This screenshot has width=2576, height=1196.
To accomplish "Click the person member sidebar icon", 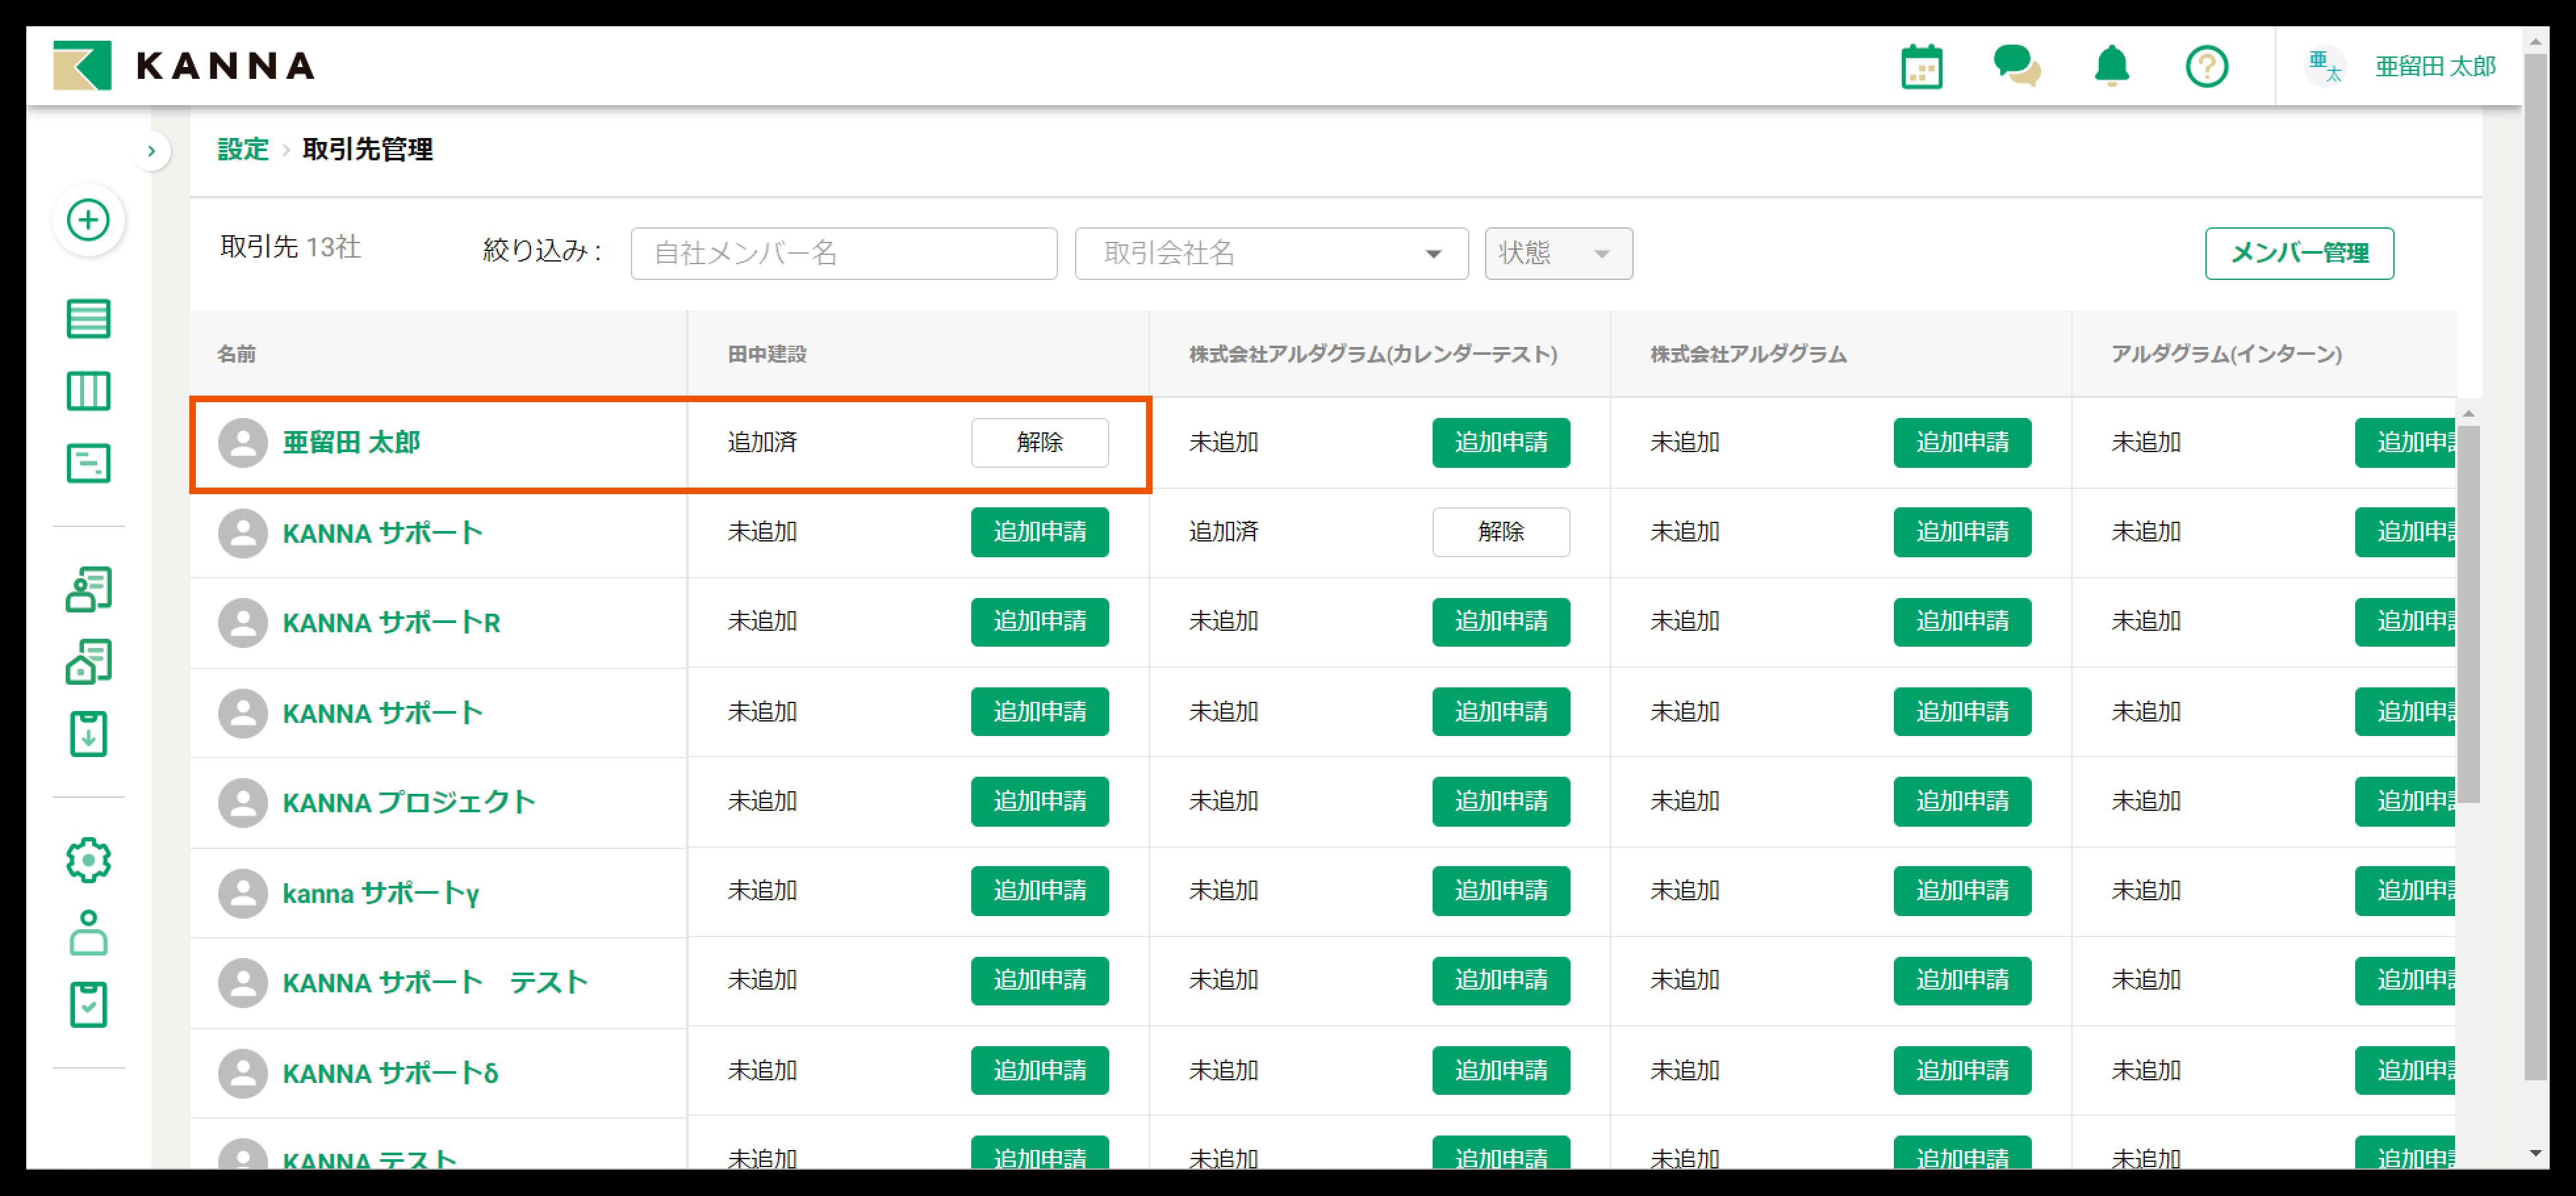I will 88,933.
